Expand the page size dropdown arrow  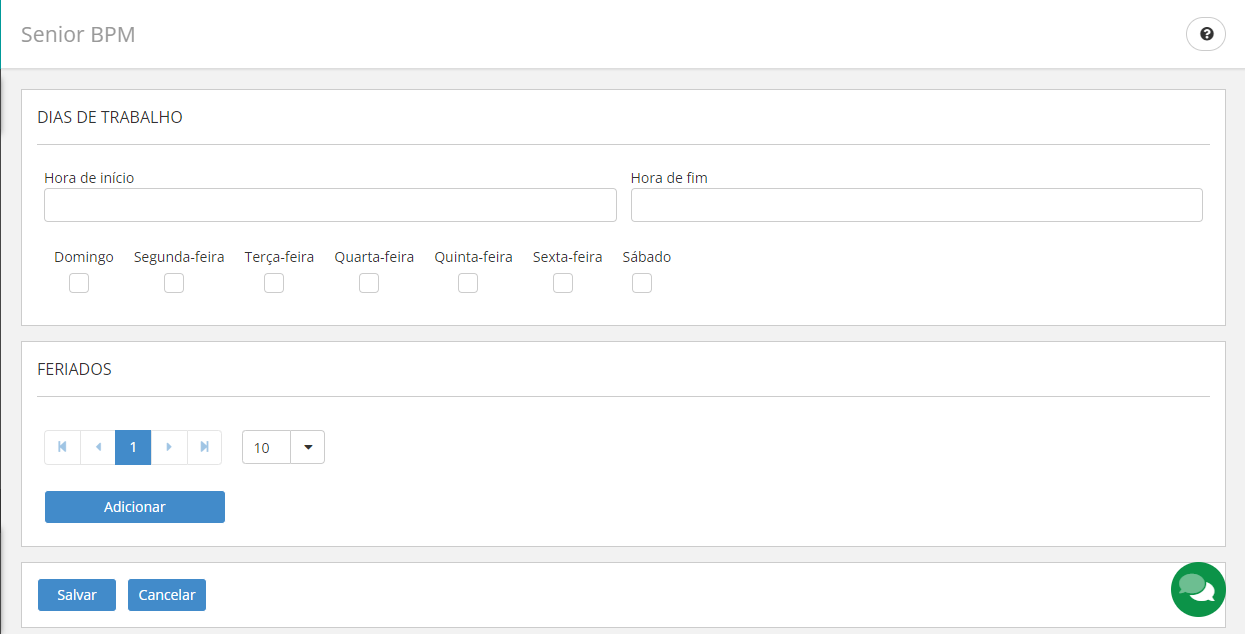coord(307,447)
